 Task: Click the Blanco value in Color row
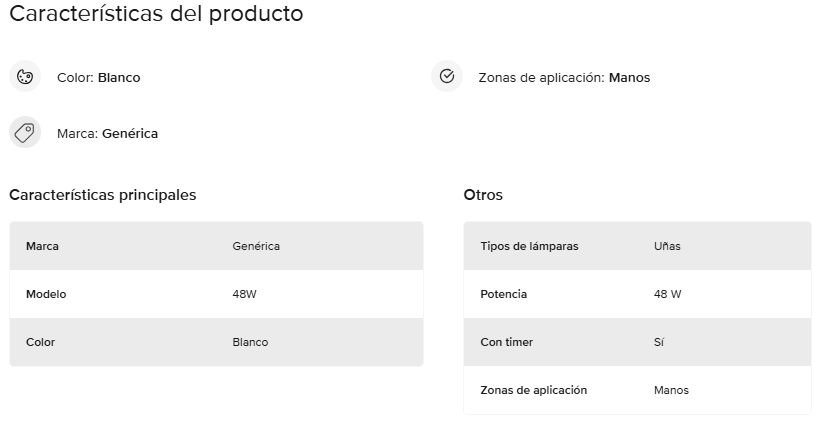(x=250, y=342)
